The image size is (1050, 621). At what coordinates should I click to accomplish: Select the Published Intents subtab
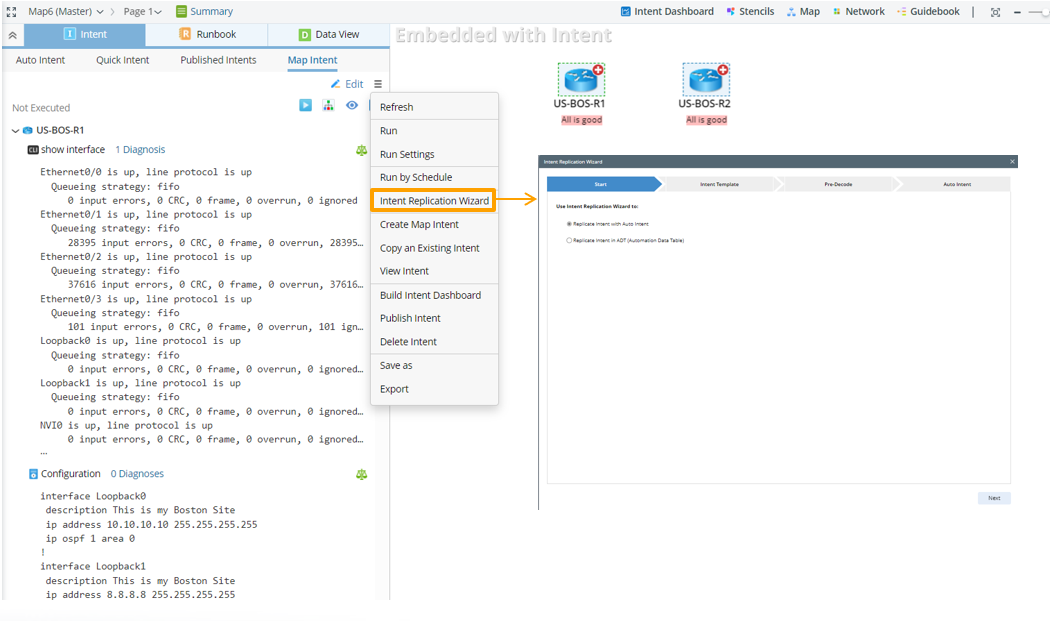[218, 60]
